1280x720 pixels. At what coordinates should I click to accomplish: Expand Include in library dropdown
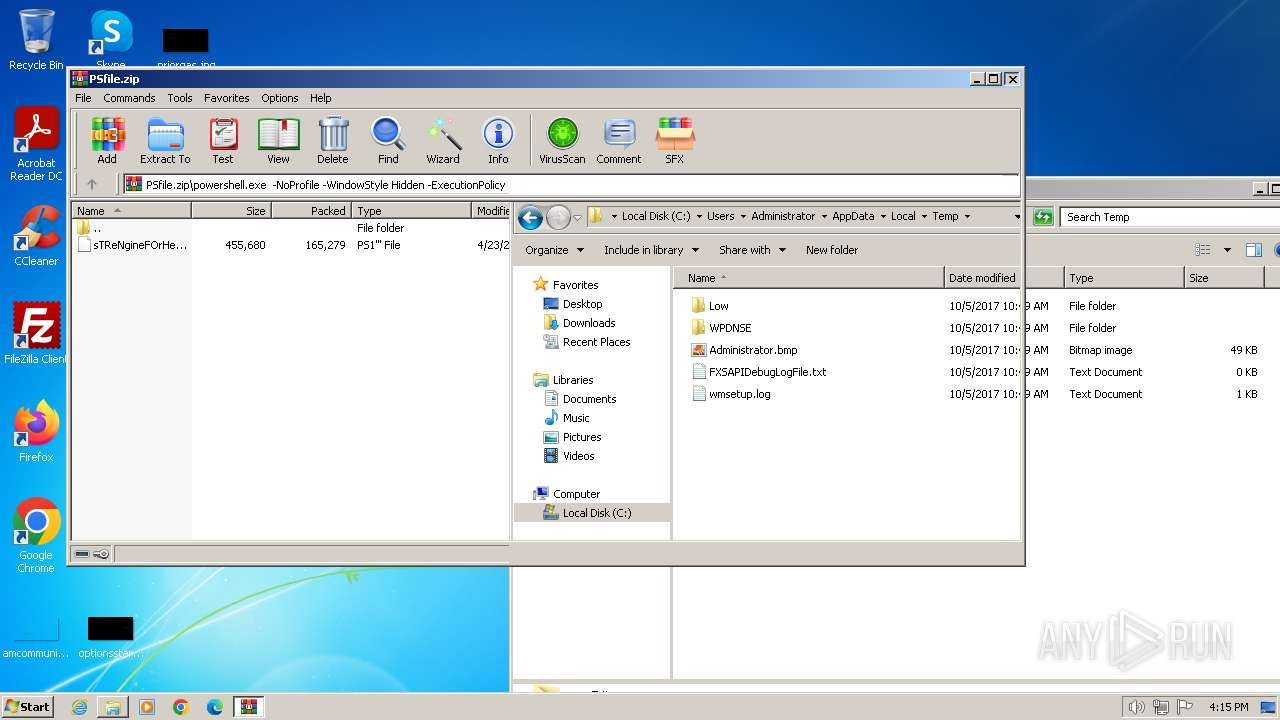(x=651, y=250)
